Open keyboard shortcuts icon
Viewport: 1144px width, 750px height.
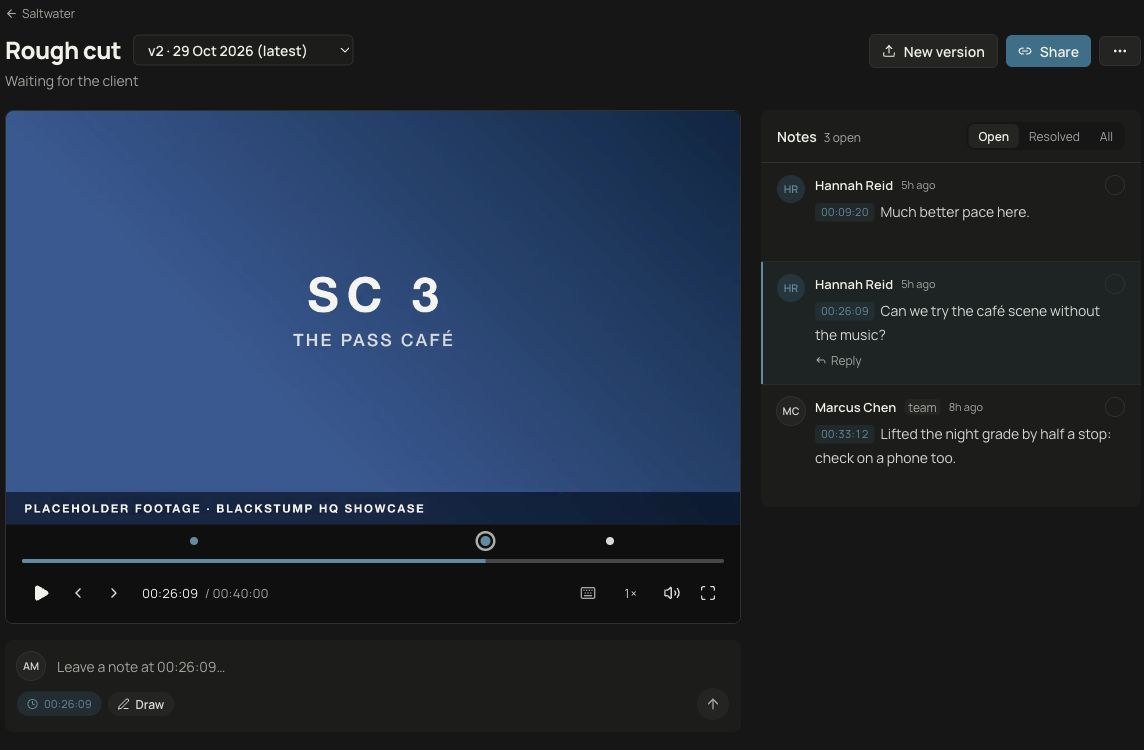[x=588, y=593]
